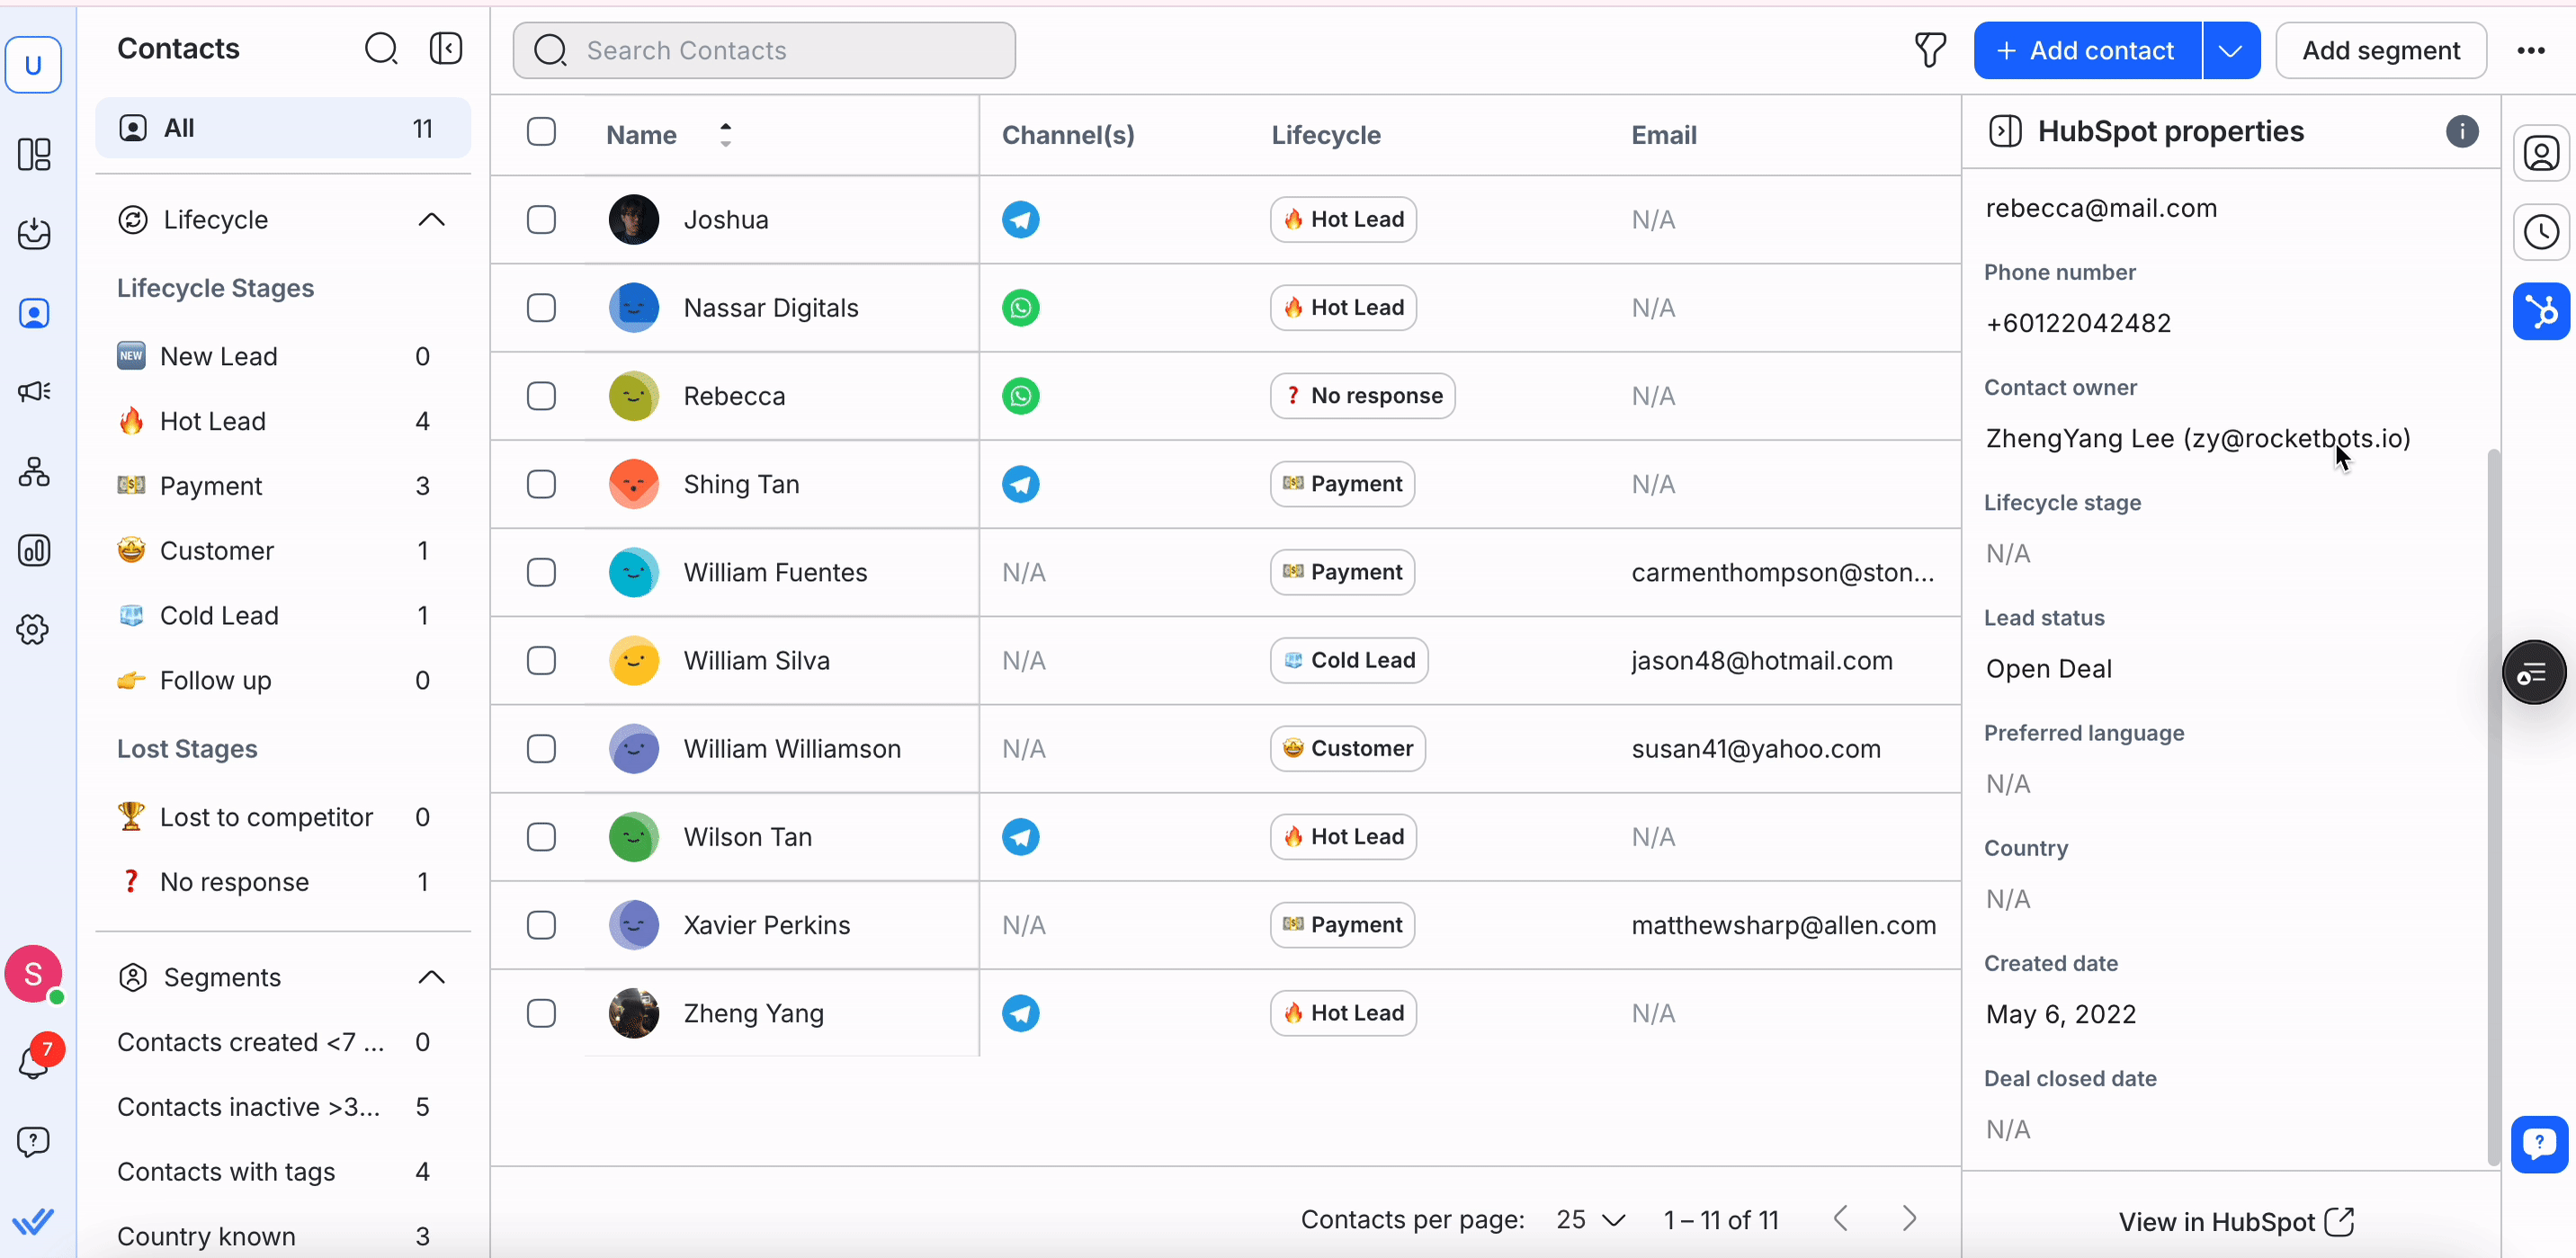The width and height of the screenshot is (2576, 1258).
Task: Tick the checkbox for Zheng Yang
Action: [541, 1013]
